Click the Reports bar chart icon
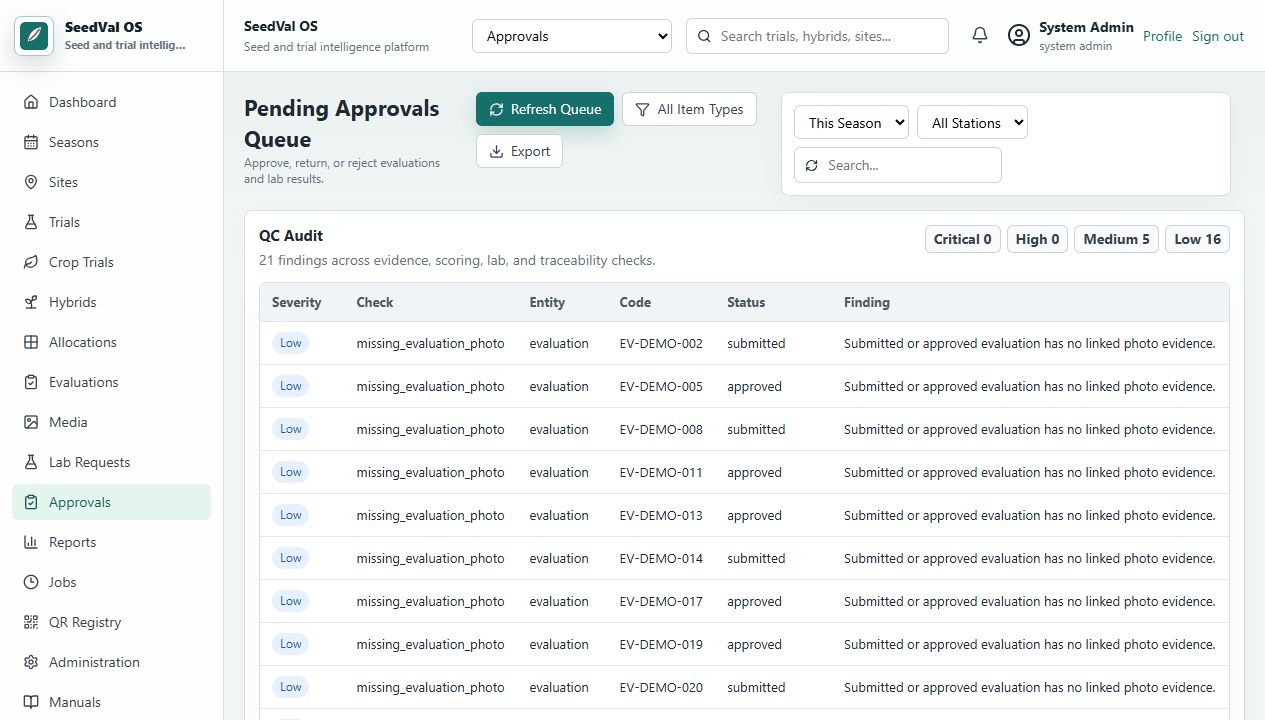 pos(31,542)
